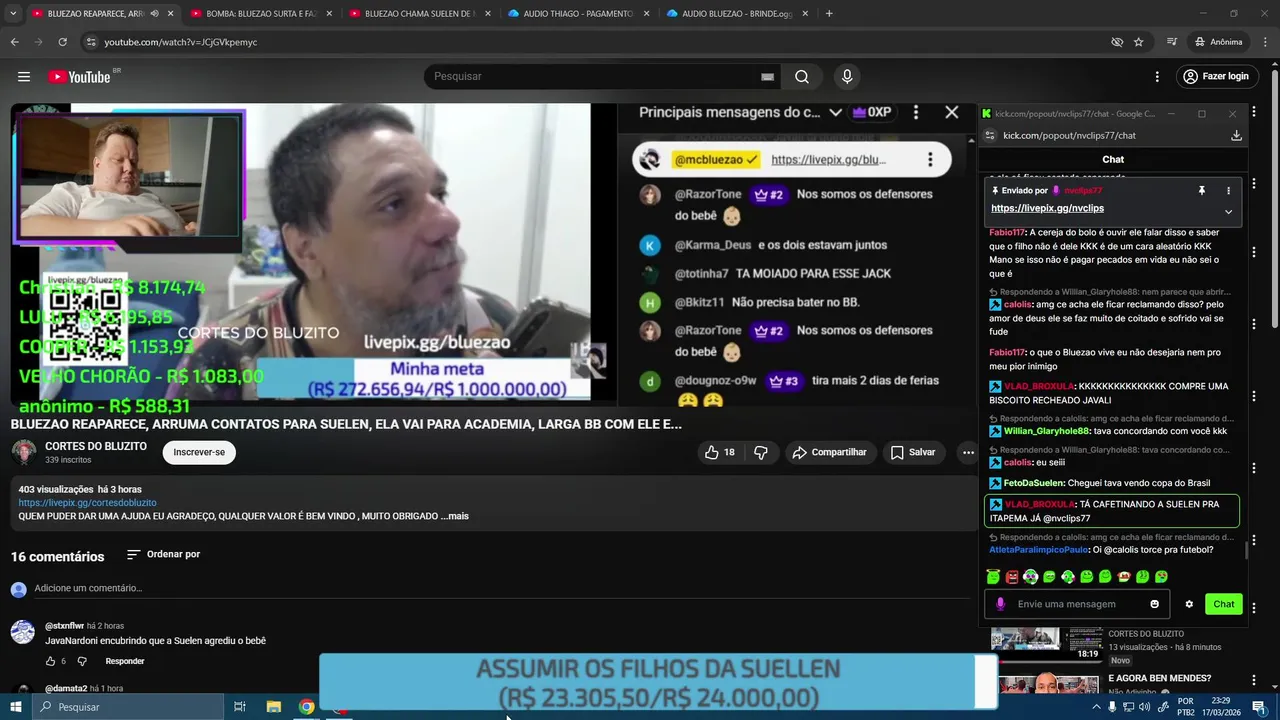Viewport: 1280px width, 720px height.
Task: Open more actions beside Salvar button
Action: click(x=968, y=452)
